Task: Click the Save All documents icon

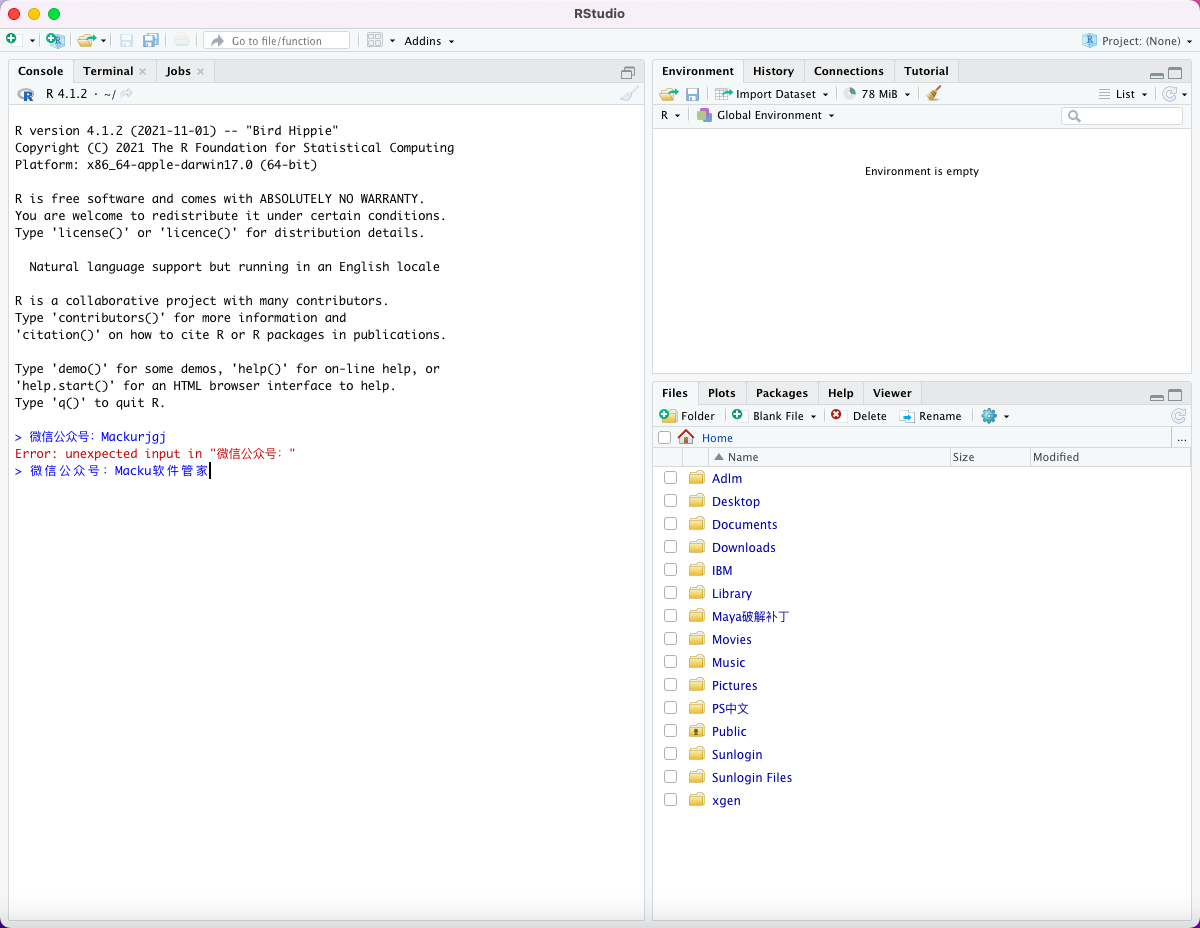Action: [x=150, y=40]
